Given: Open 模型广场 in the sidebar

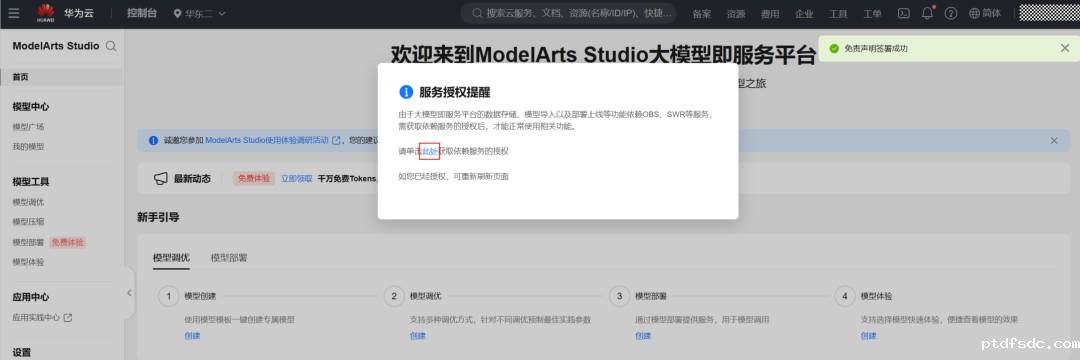Looking at the screenshot, I should [x=28, y=127].
